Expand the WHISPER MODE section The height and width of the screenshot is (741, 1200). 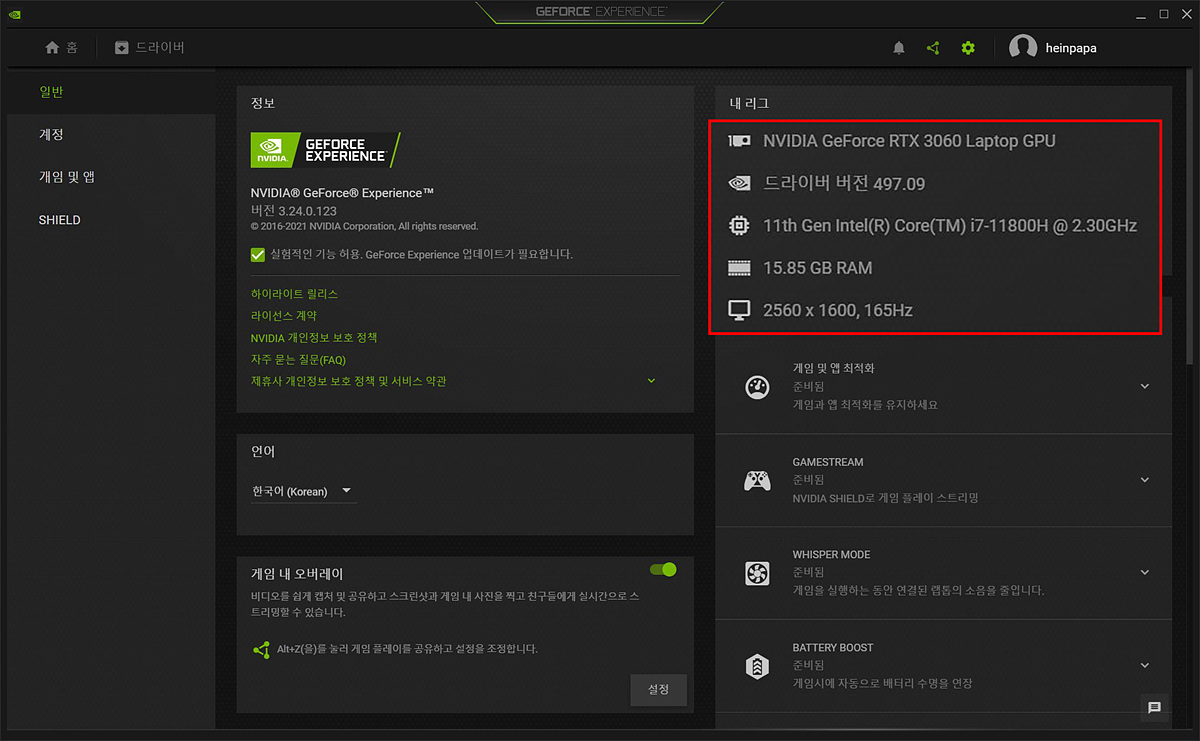point(1145,572)
